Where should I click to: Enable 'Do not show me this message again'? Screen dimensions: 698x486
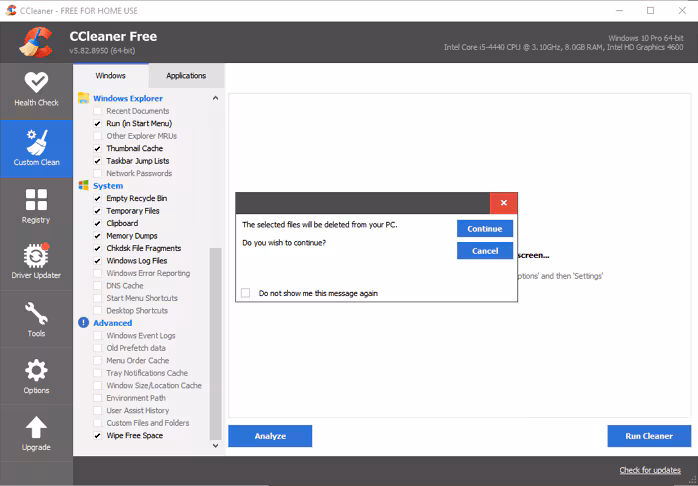click(246, 293)
